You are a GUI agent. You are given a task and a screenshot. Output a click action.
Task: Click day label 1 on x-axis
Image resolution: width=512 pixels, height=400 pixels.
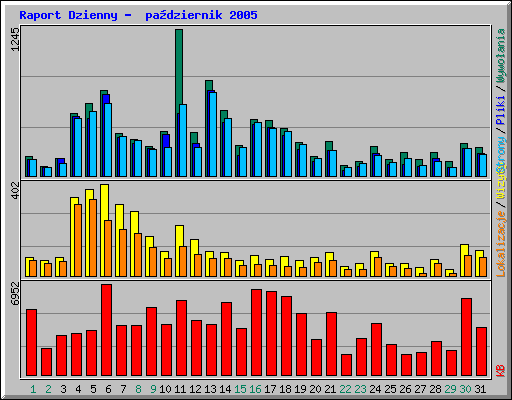pos(33,389)
